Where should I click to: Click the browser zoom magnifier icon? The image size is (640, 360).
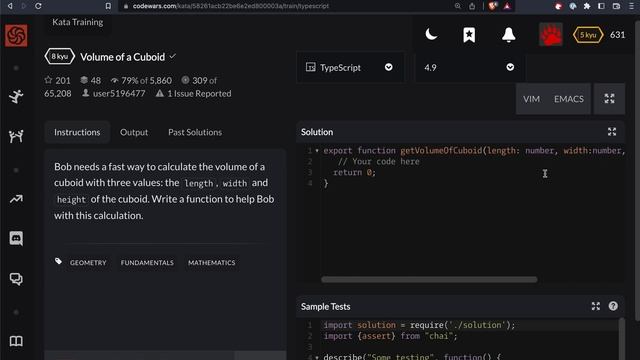[458, 6]
